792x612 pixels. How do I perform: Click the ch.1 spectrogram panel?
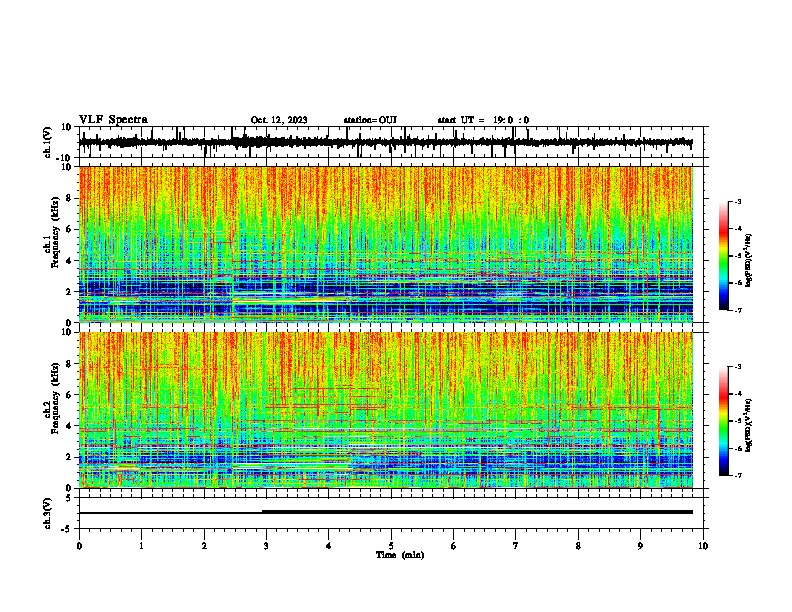385,244
